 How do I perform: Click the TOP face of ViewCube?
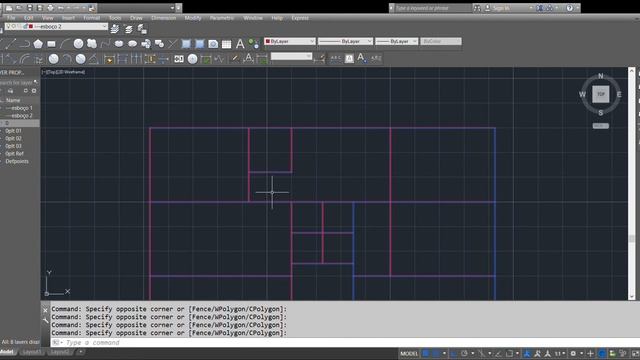(x=600, y=94)
